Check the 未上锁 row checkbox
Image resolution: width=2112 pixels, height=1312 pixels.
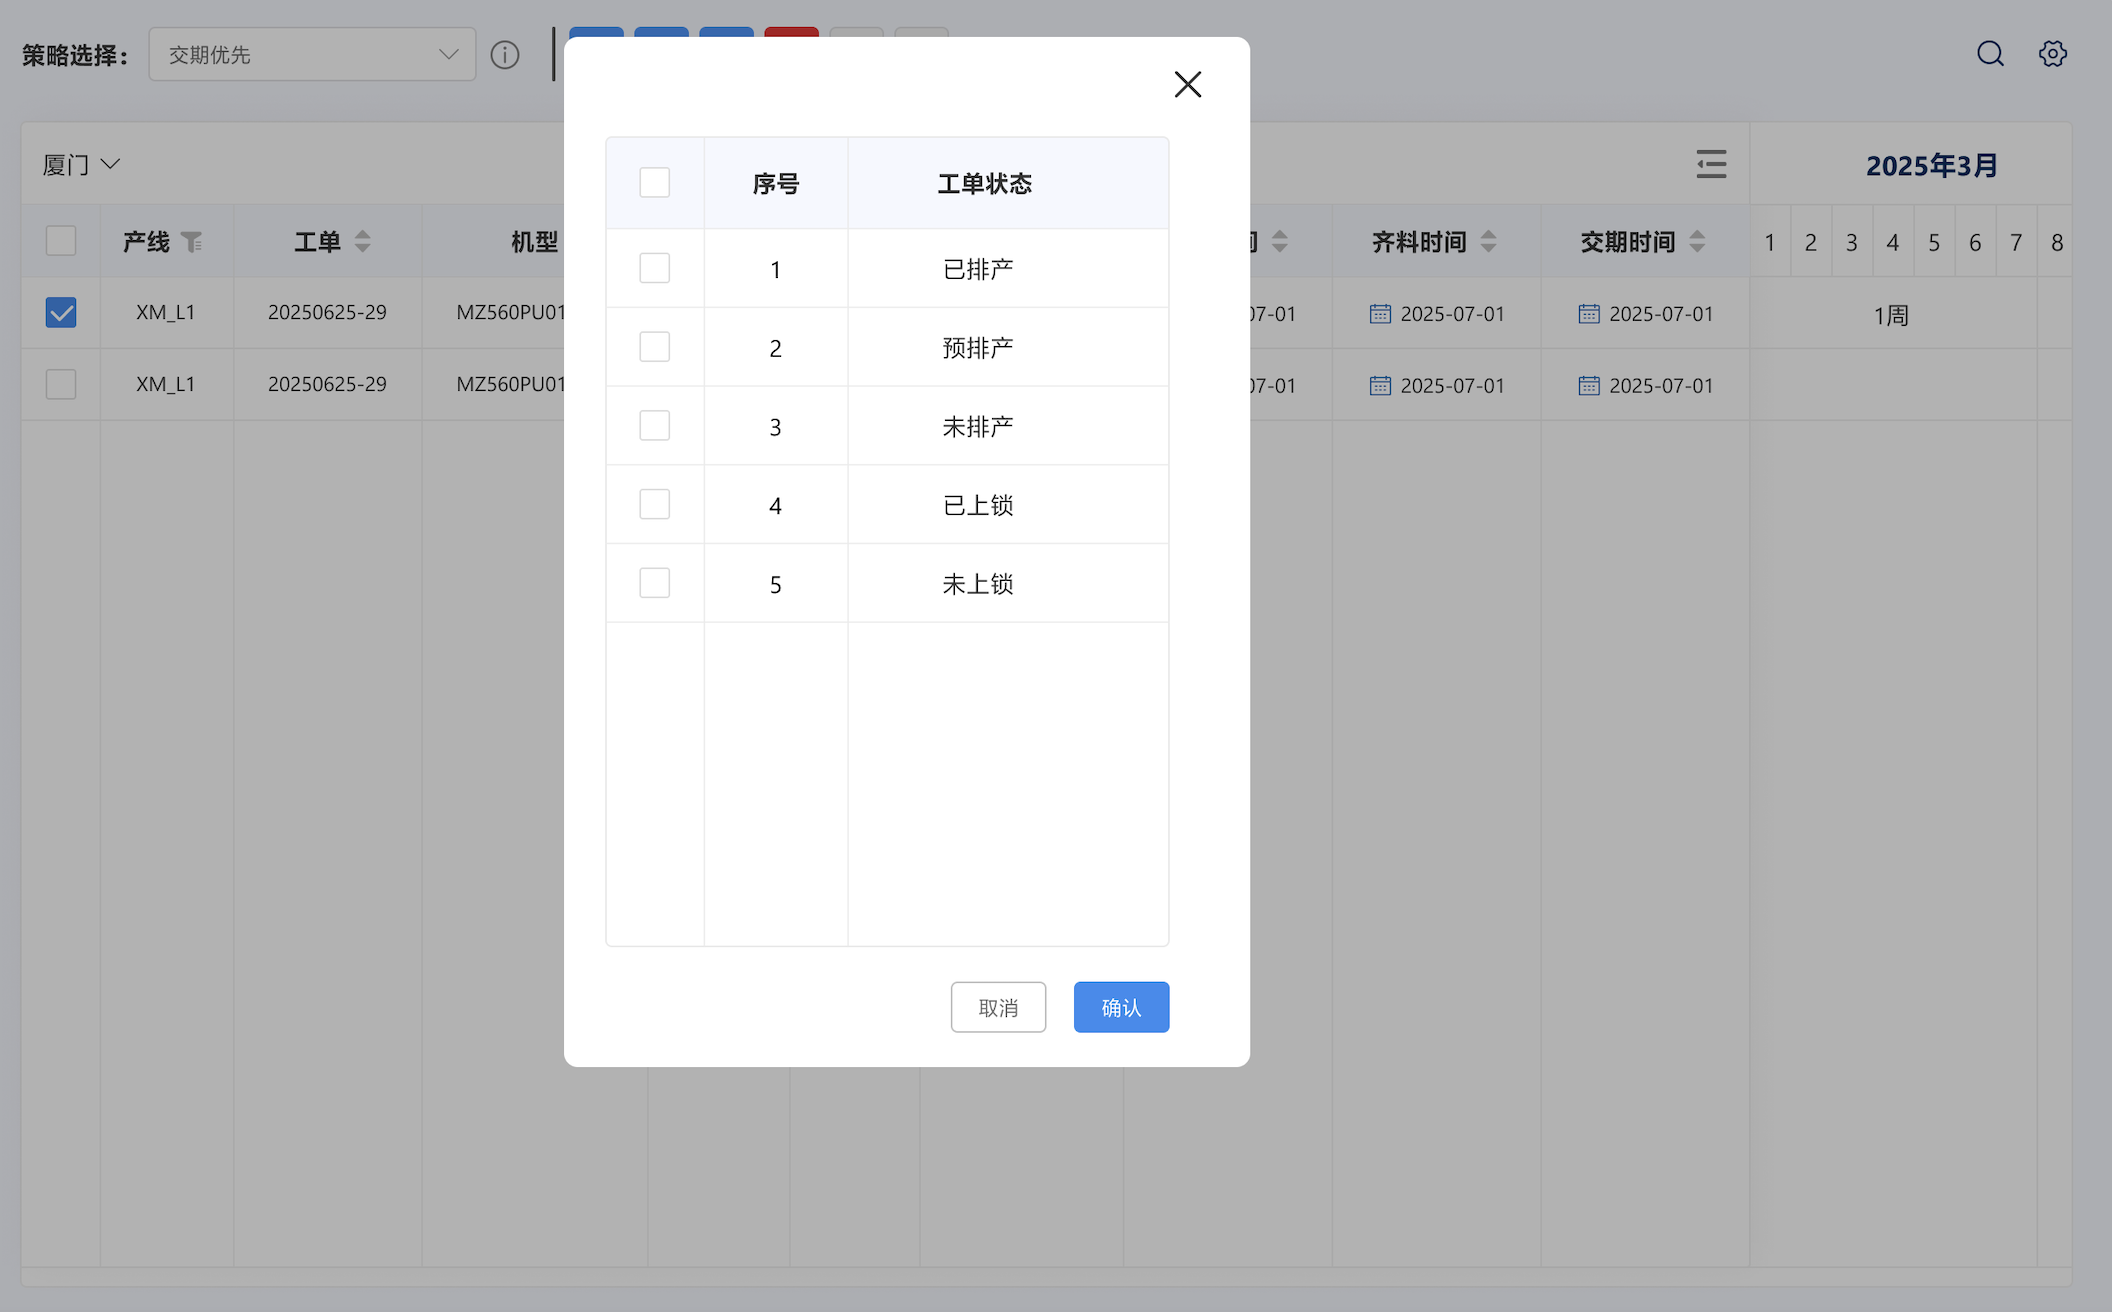tap(655, 583)
